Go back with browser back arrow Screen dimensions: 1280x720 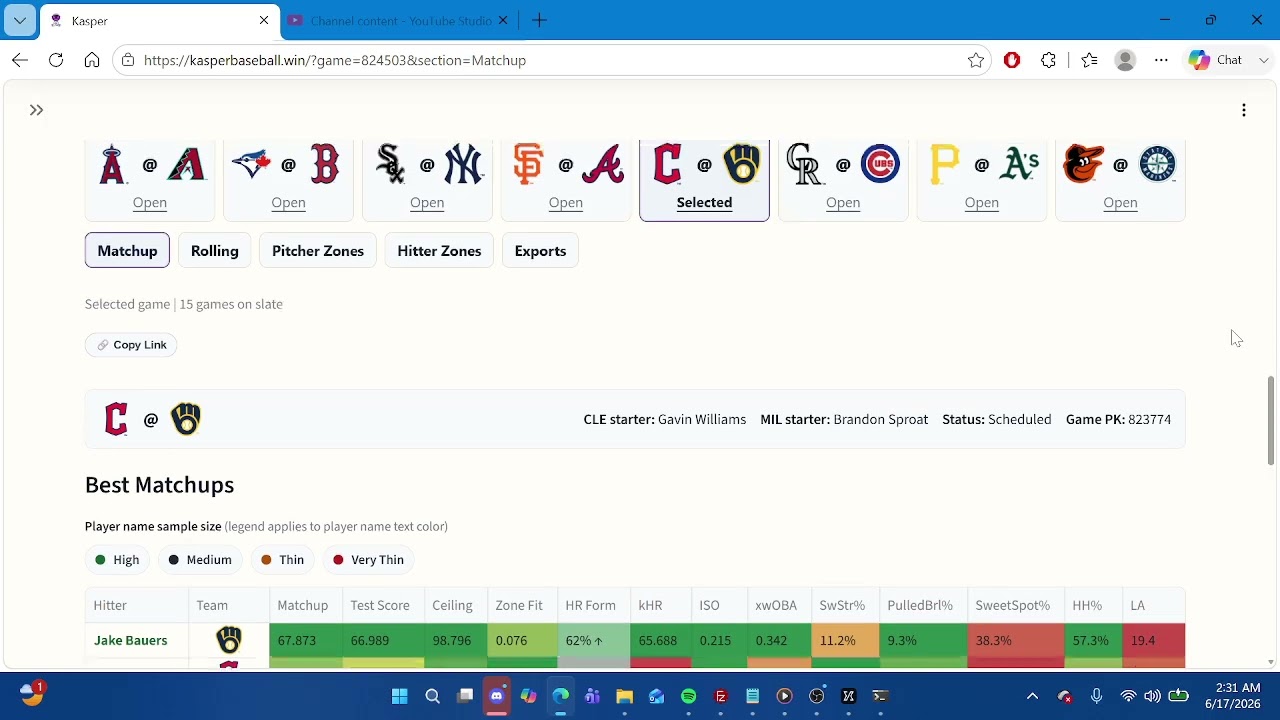pos(20,60)
